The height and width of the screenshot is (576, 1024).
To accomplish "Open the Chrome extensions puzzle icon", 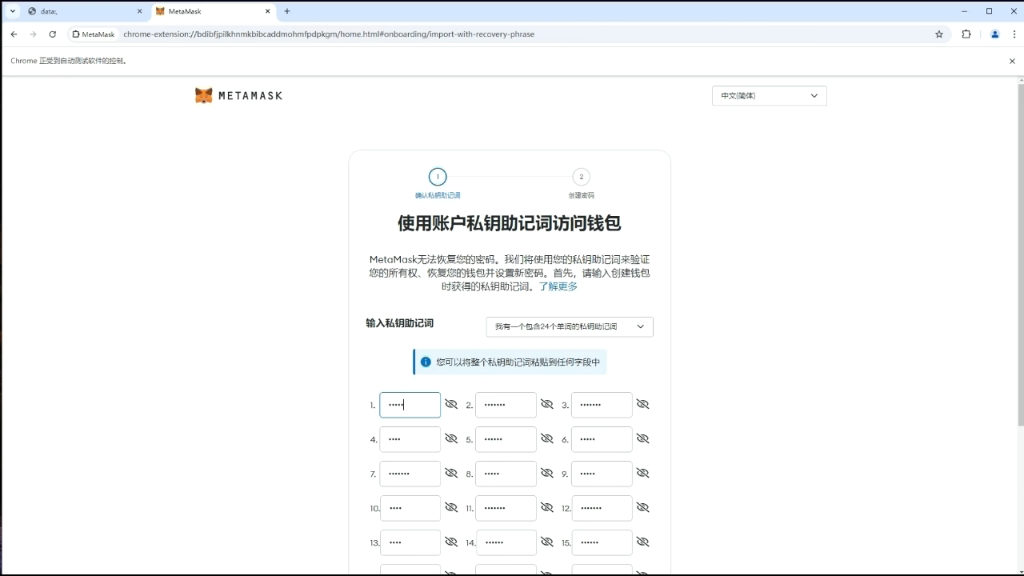I will click(x=966, y=34).
